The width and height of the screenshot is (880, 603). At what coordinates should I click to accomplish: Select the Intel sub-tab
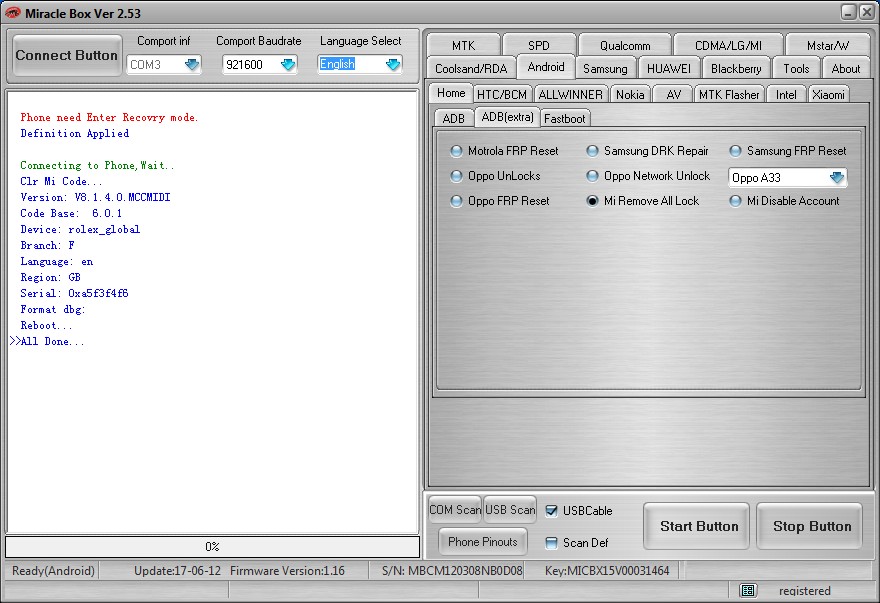(786, 95)
